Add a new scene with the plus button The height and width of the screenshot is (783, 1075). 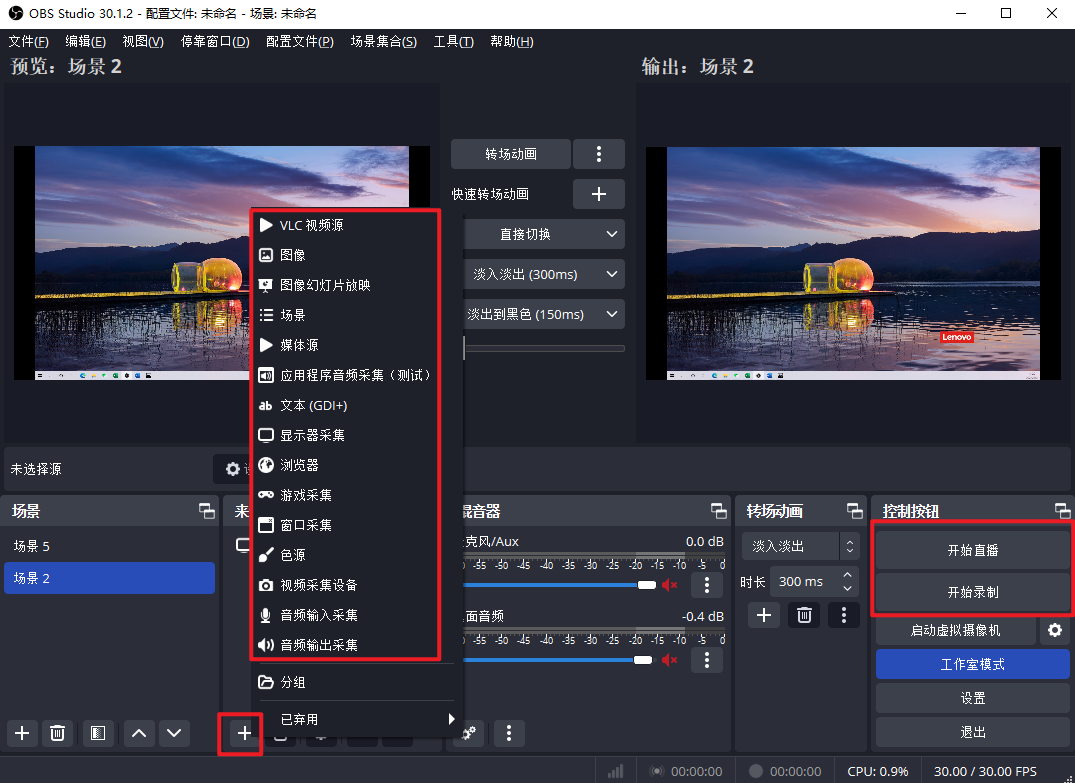23,733
